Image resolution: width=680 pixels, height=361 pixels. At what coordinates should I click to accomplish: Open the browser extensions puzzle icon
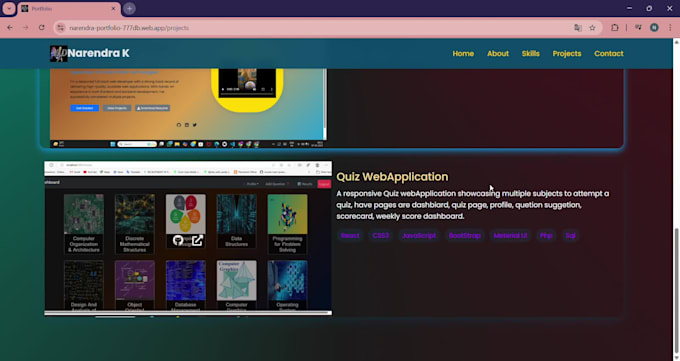point(615,28)
